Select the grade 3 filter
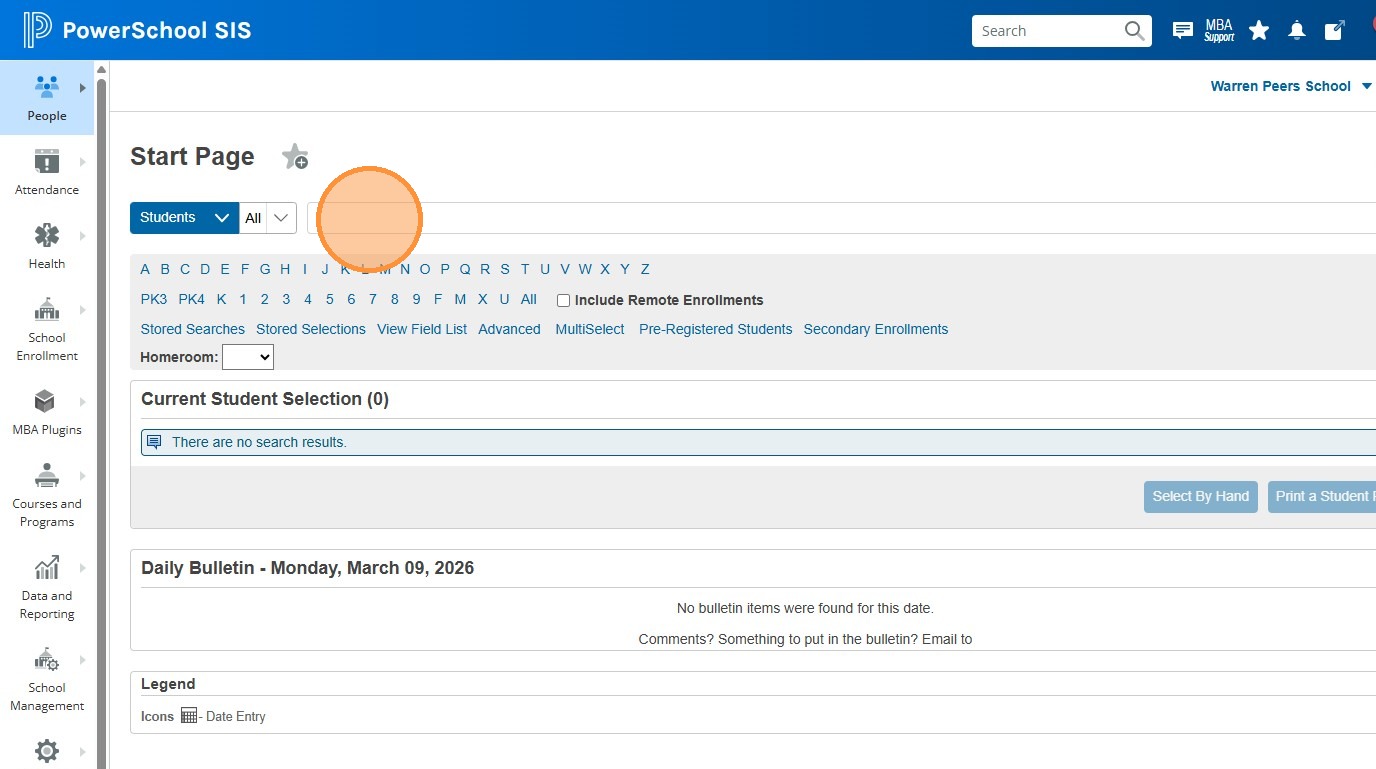This screenshot has width=1376, height=769. point(286,299)
